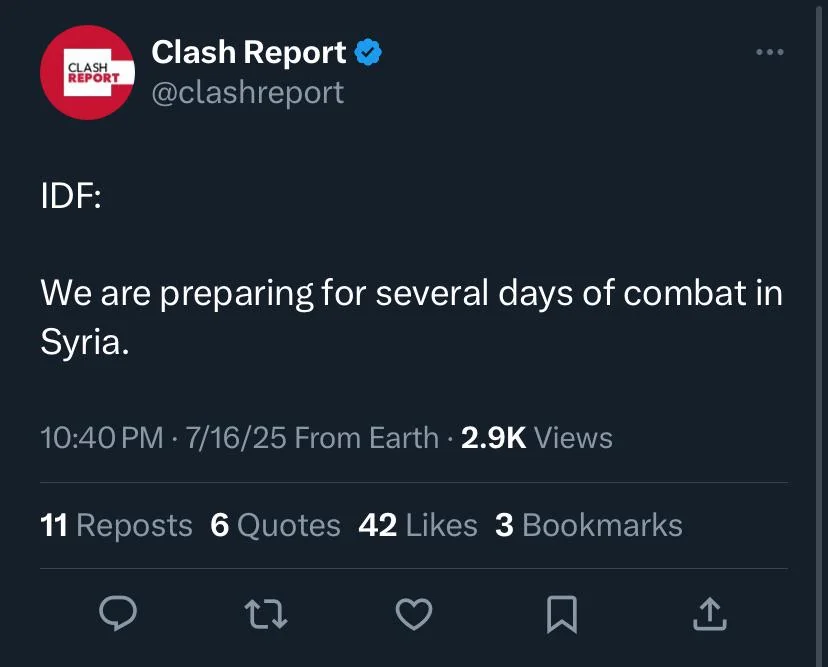Open the 3 Bookmarks count
This screenshot has width=828, height=667.
pyautogui.click(x=589, y=525)
